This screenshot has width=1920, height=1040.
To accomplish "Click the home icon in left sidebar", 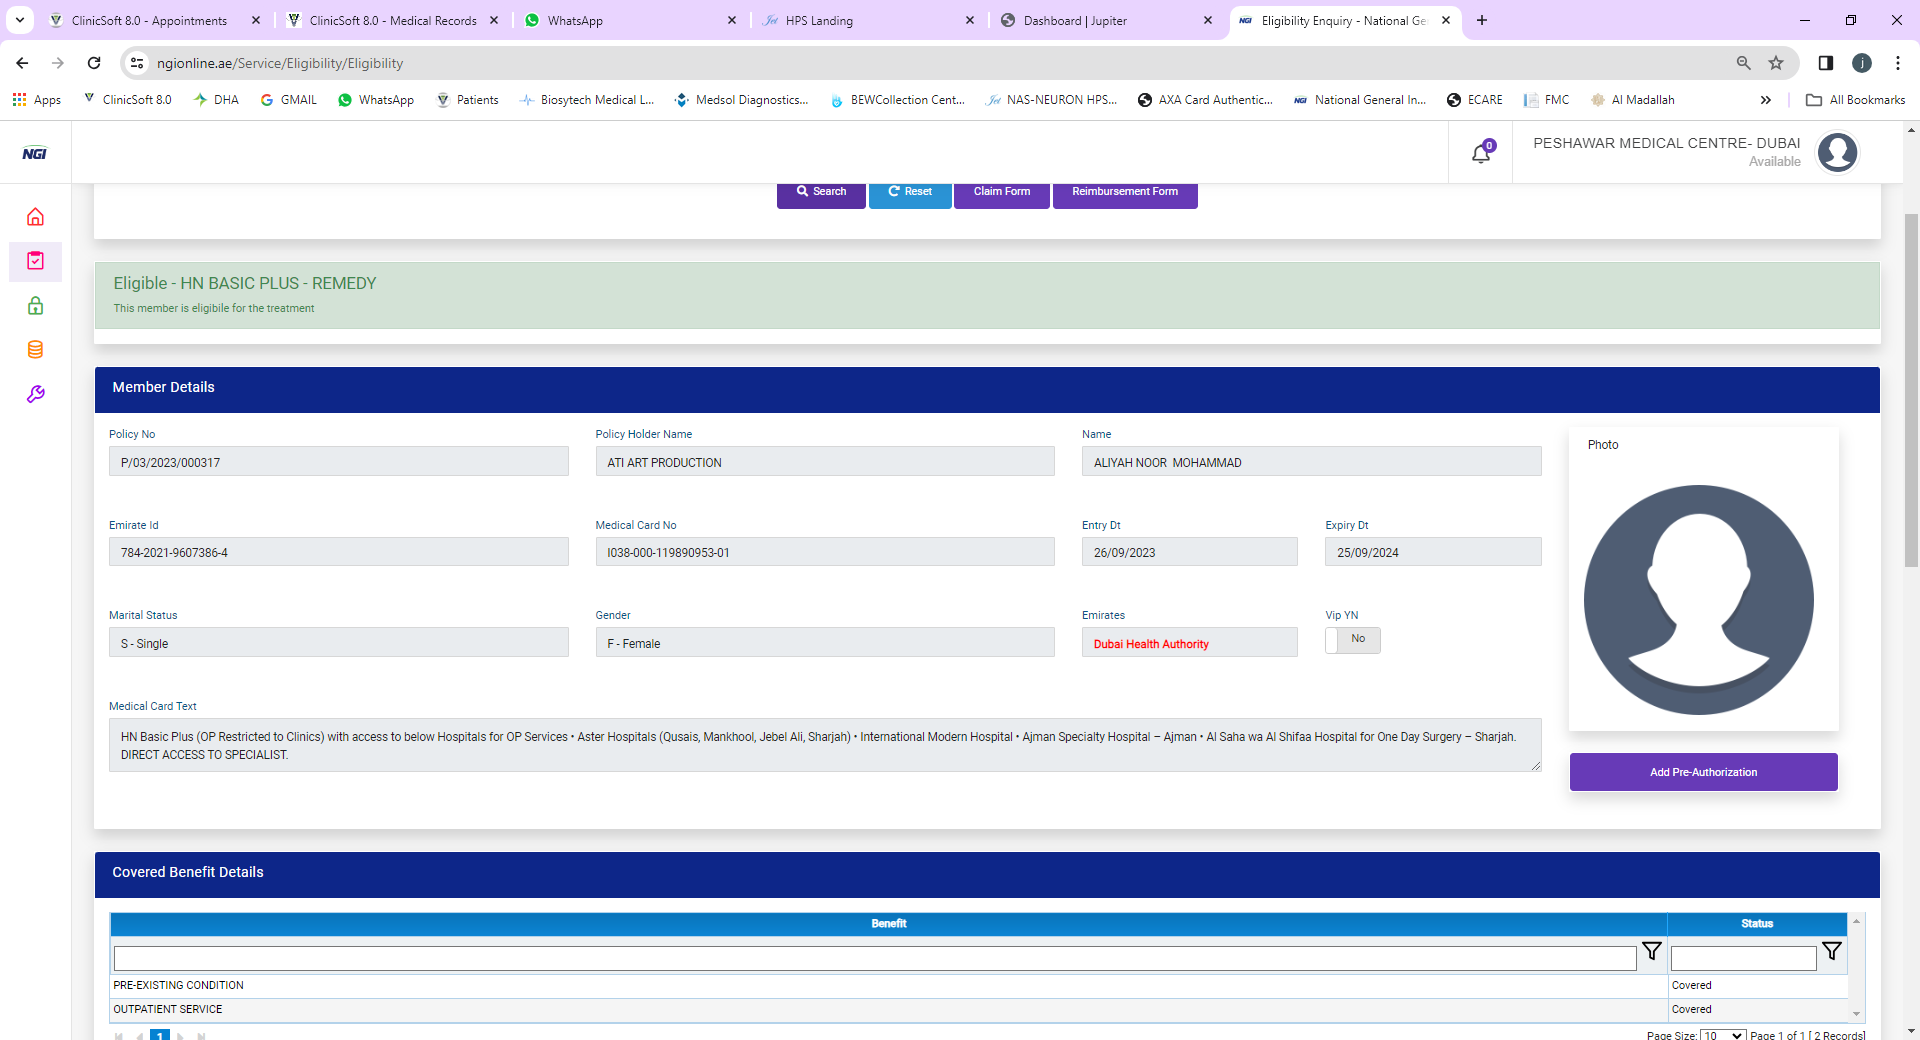I will click(35, 217).
